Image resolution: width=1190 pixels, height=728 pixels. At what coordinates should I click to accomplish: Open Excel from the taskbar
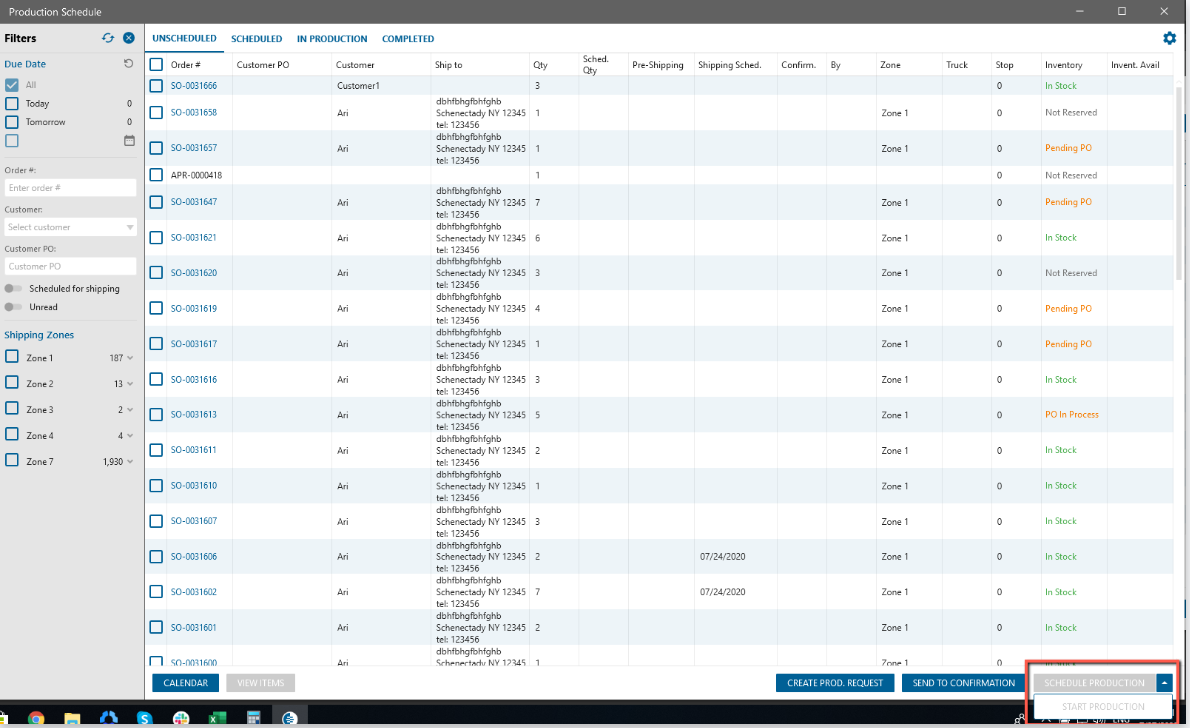click(218, 718)
